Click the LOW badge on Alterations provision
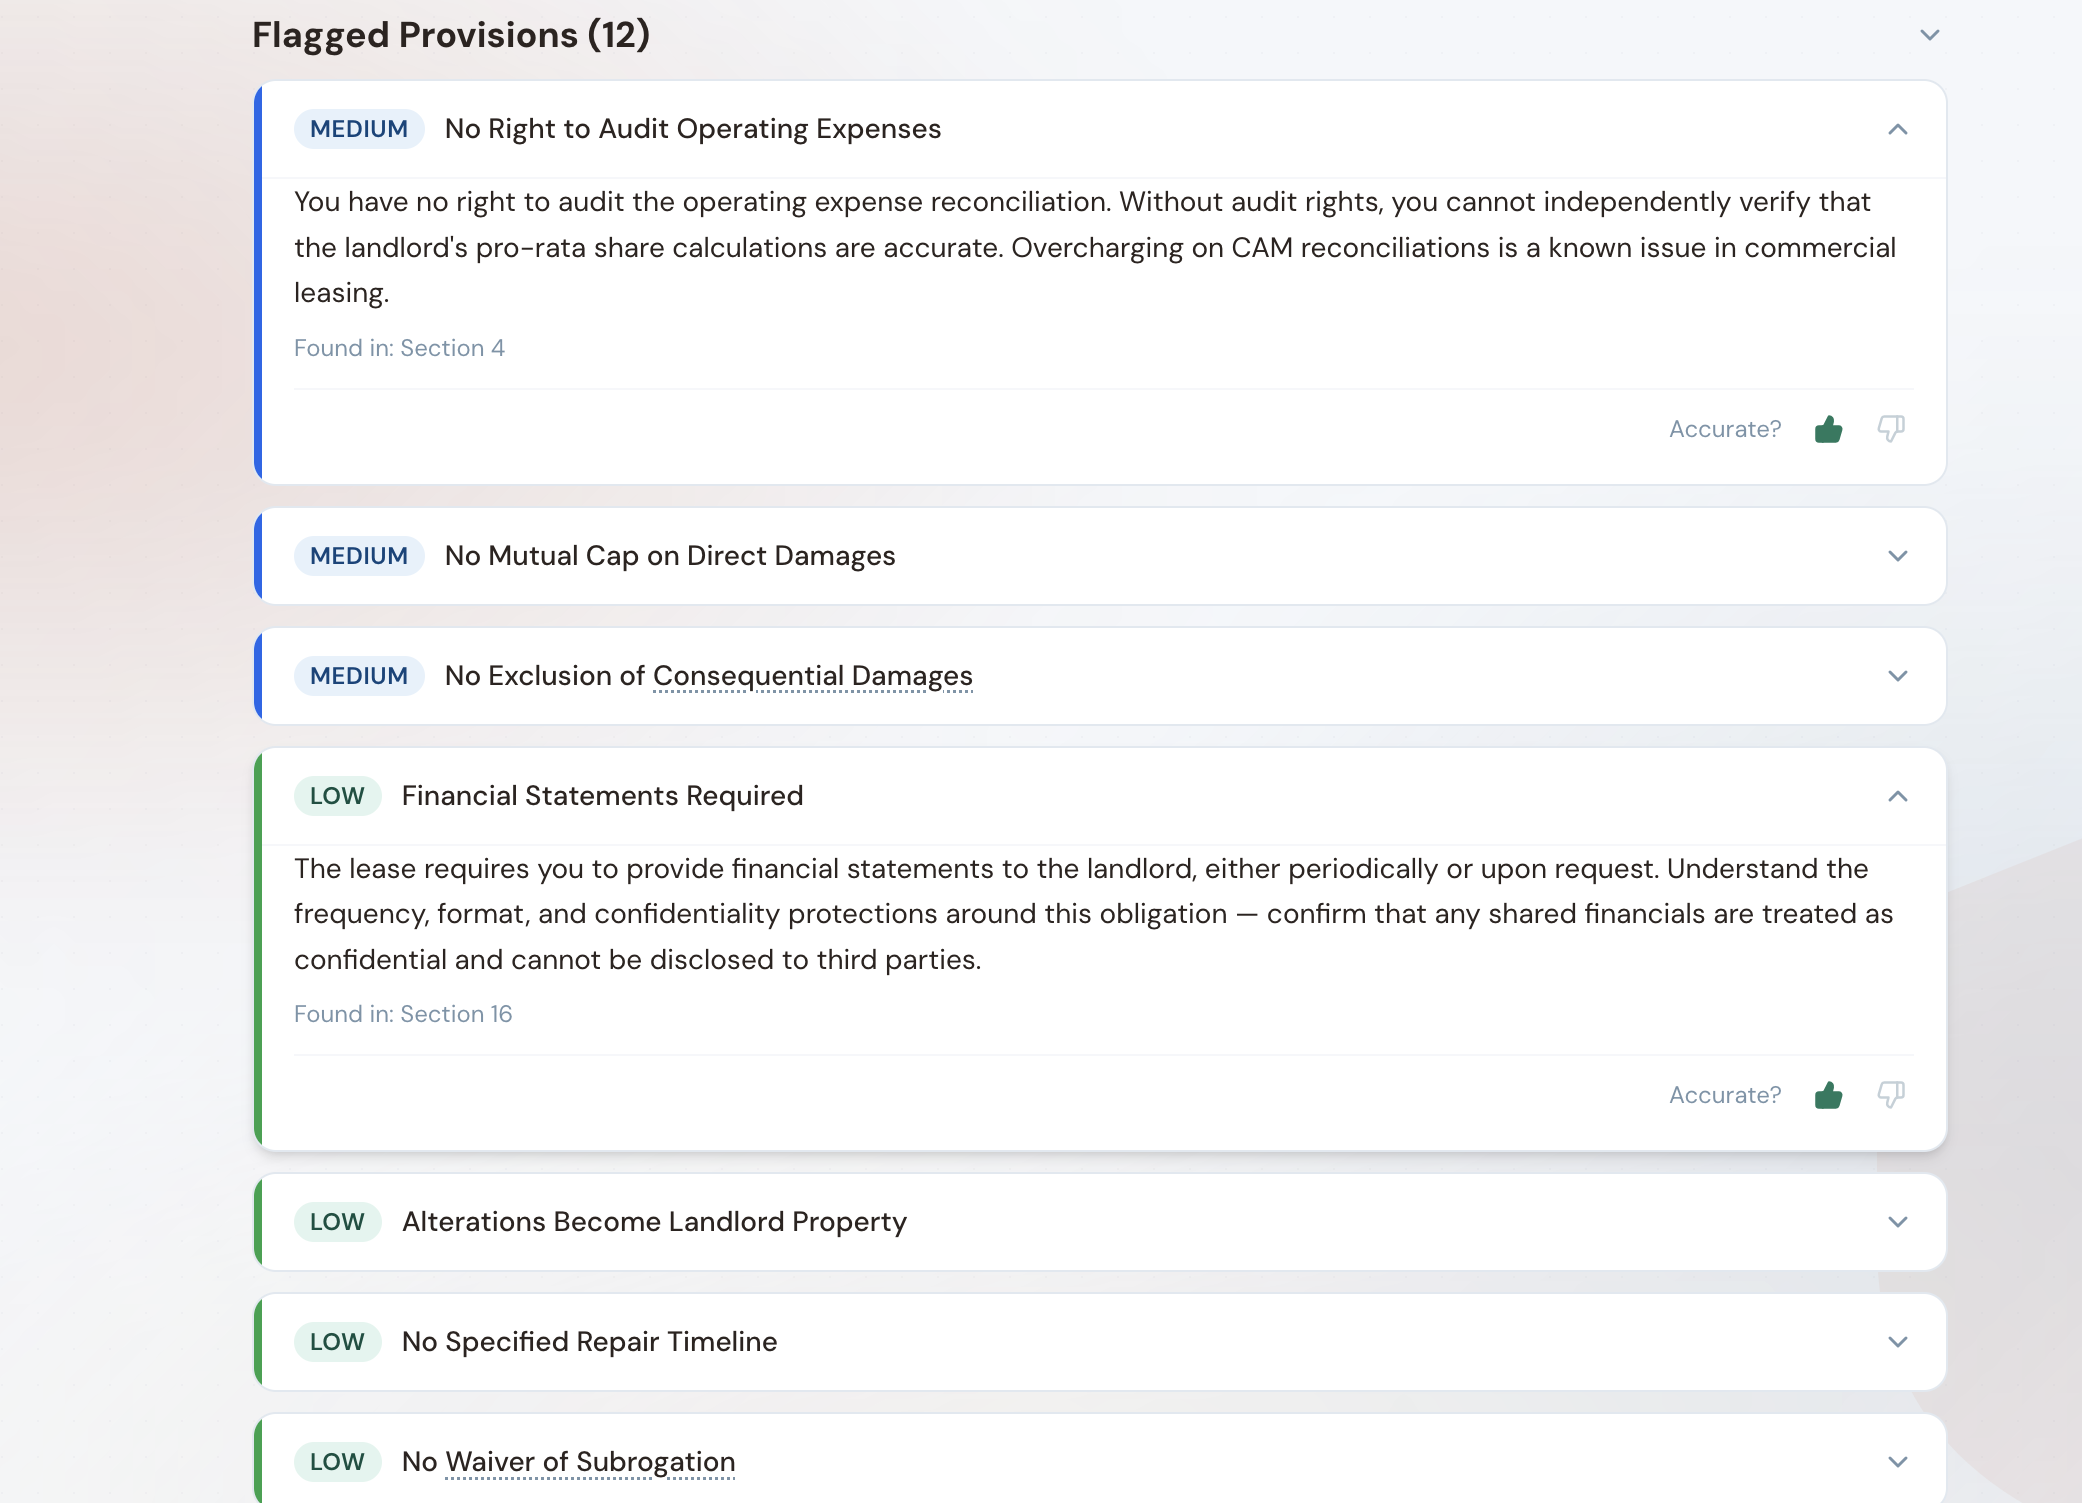The image size is (2082, 1503). pos(337,1222)
